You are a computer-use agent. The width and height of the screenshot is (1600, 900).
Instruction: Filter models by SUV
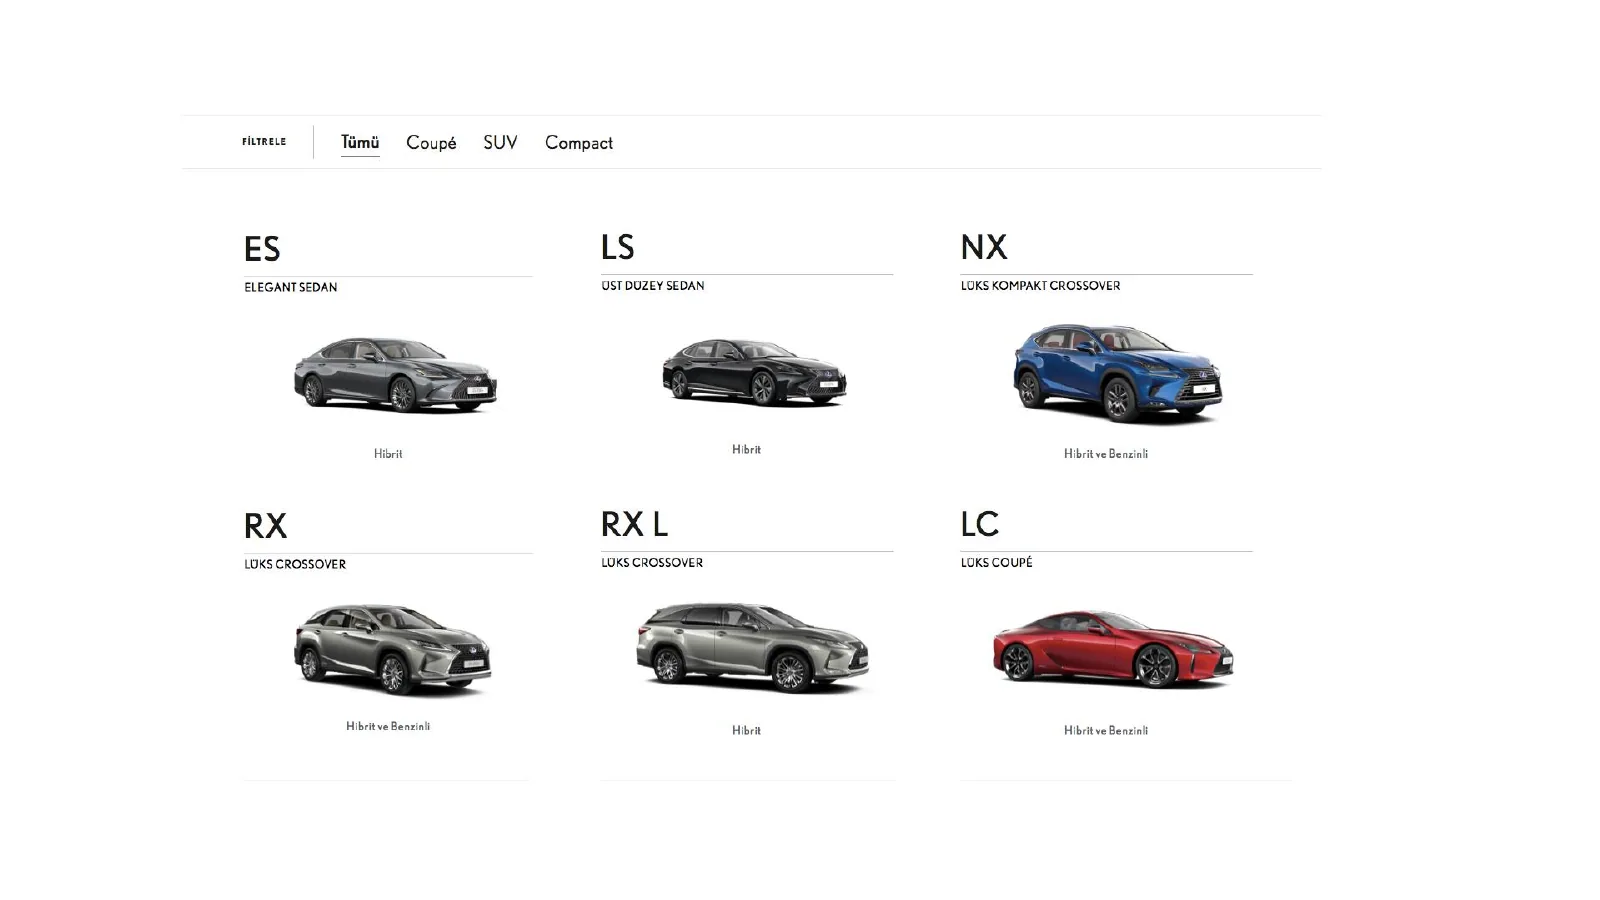(500, 142)
